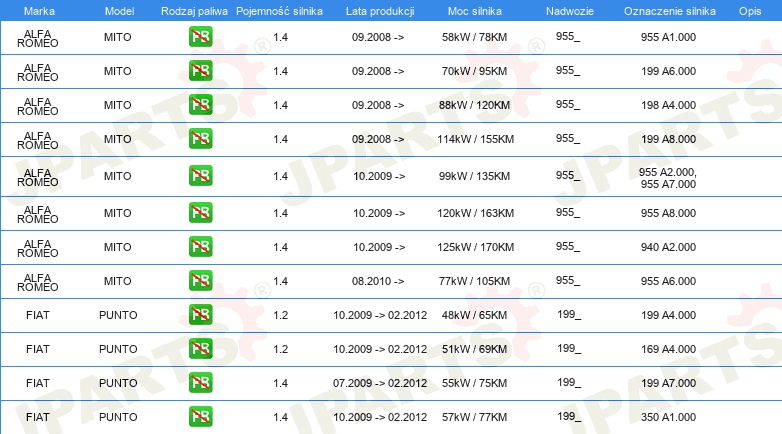Click PUNTO in the 169 A4.000 row
Screen dimensions: 782x434
118,349
